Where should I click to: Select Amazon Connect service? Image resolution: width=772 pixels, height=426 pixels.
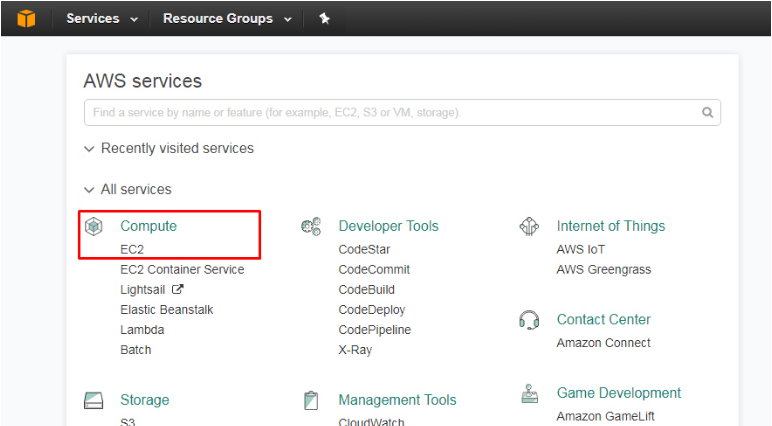pyautogui.click(x=603, y=343)
